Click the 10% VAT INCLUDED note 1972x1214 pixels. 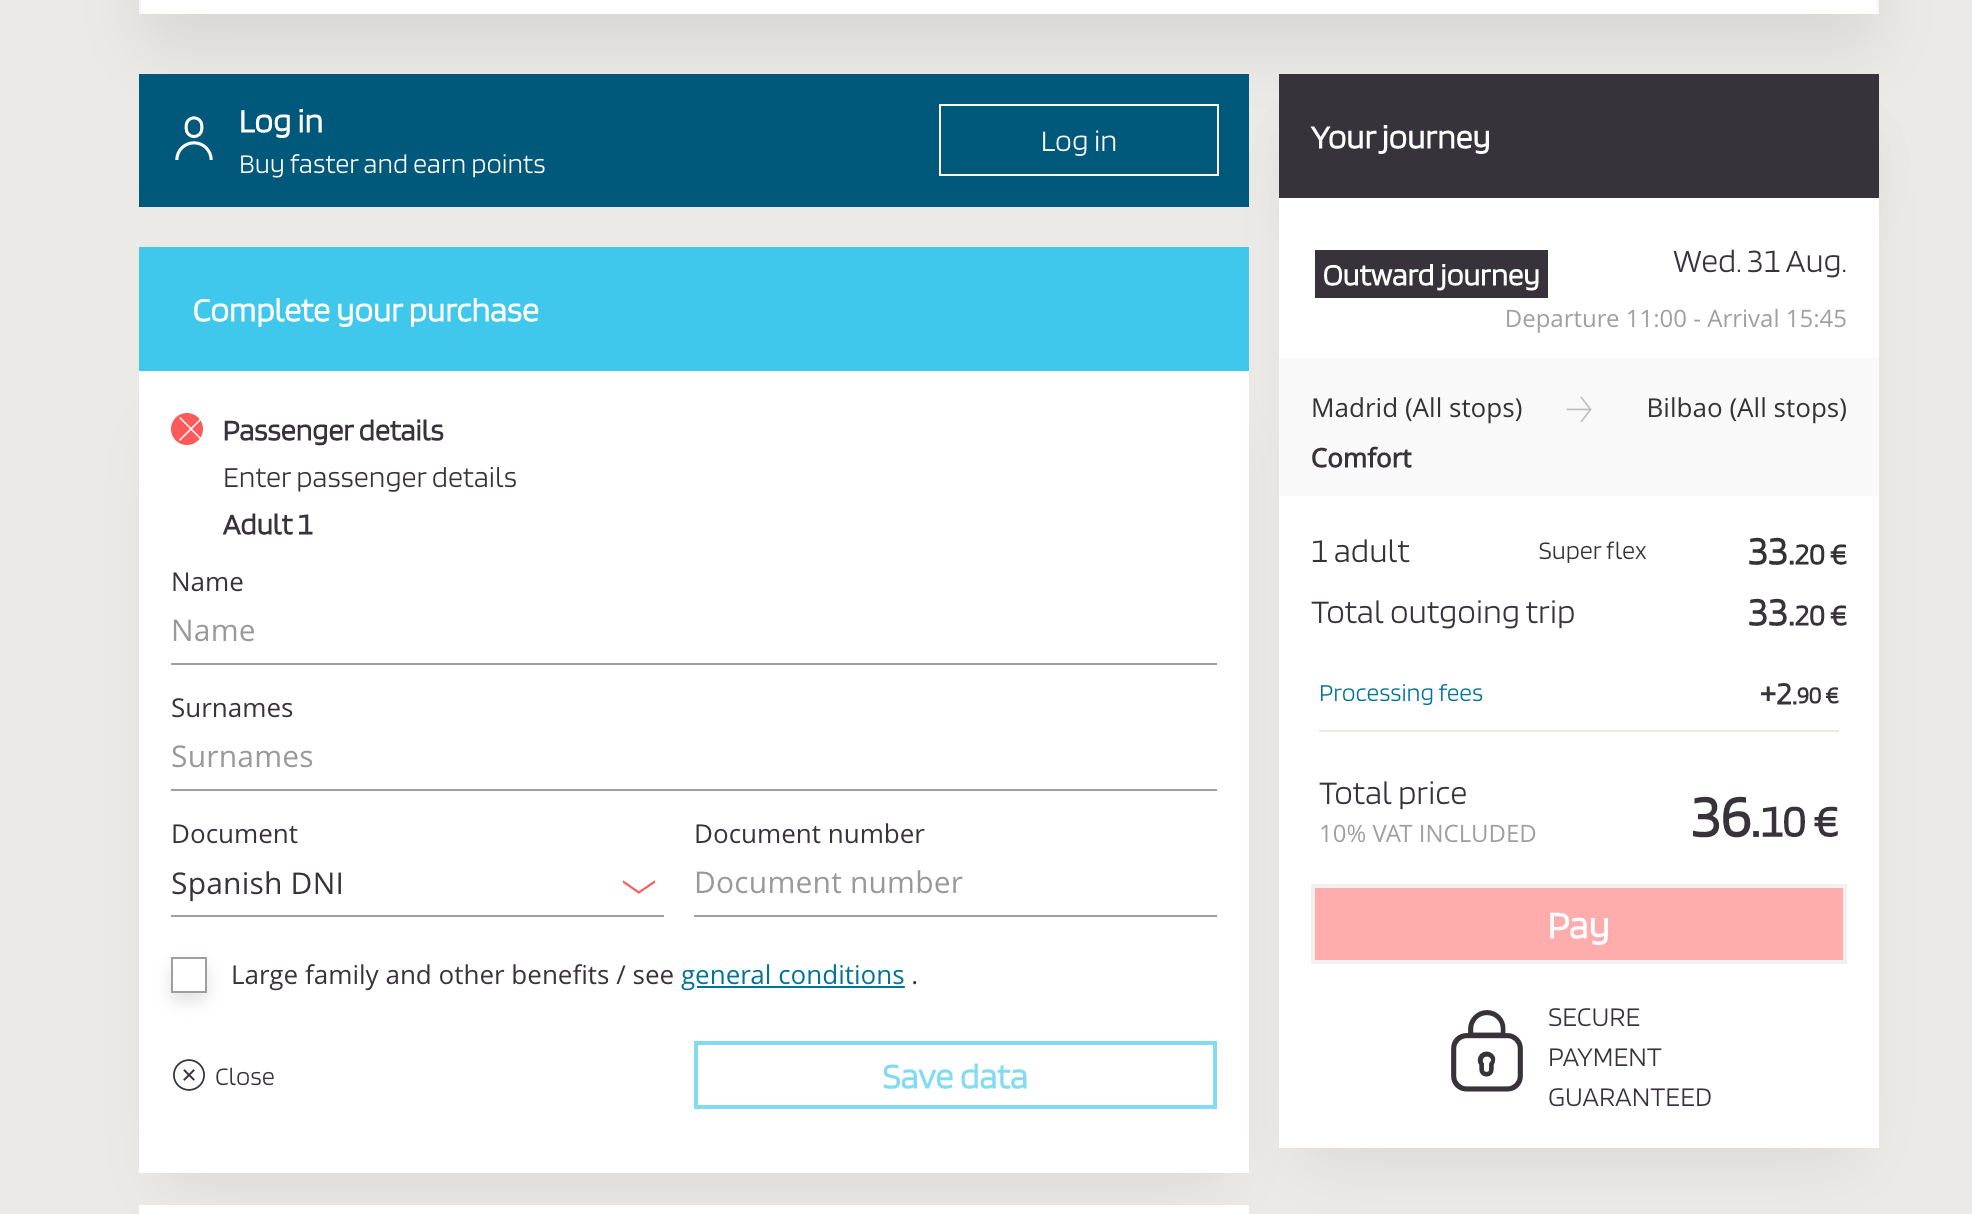[x=1427, y=834]
